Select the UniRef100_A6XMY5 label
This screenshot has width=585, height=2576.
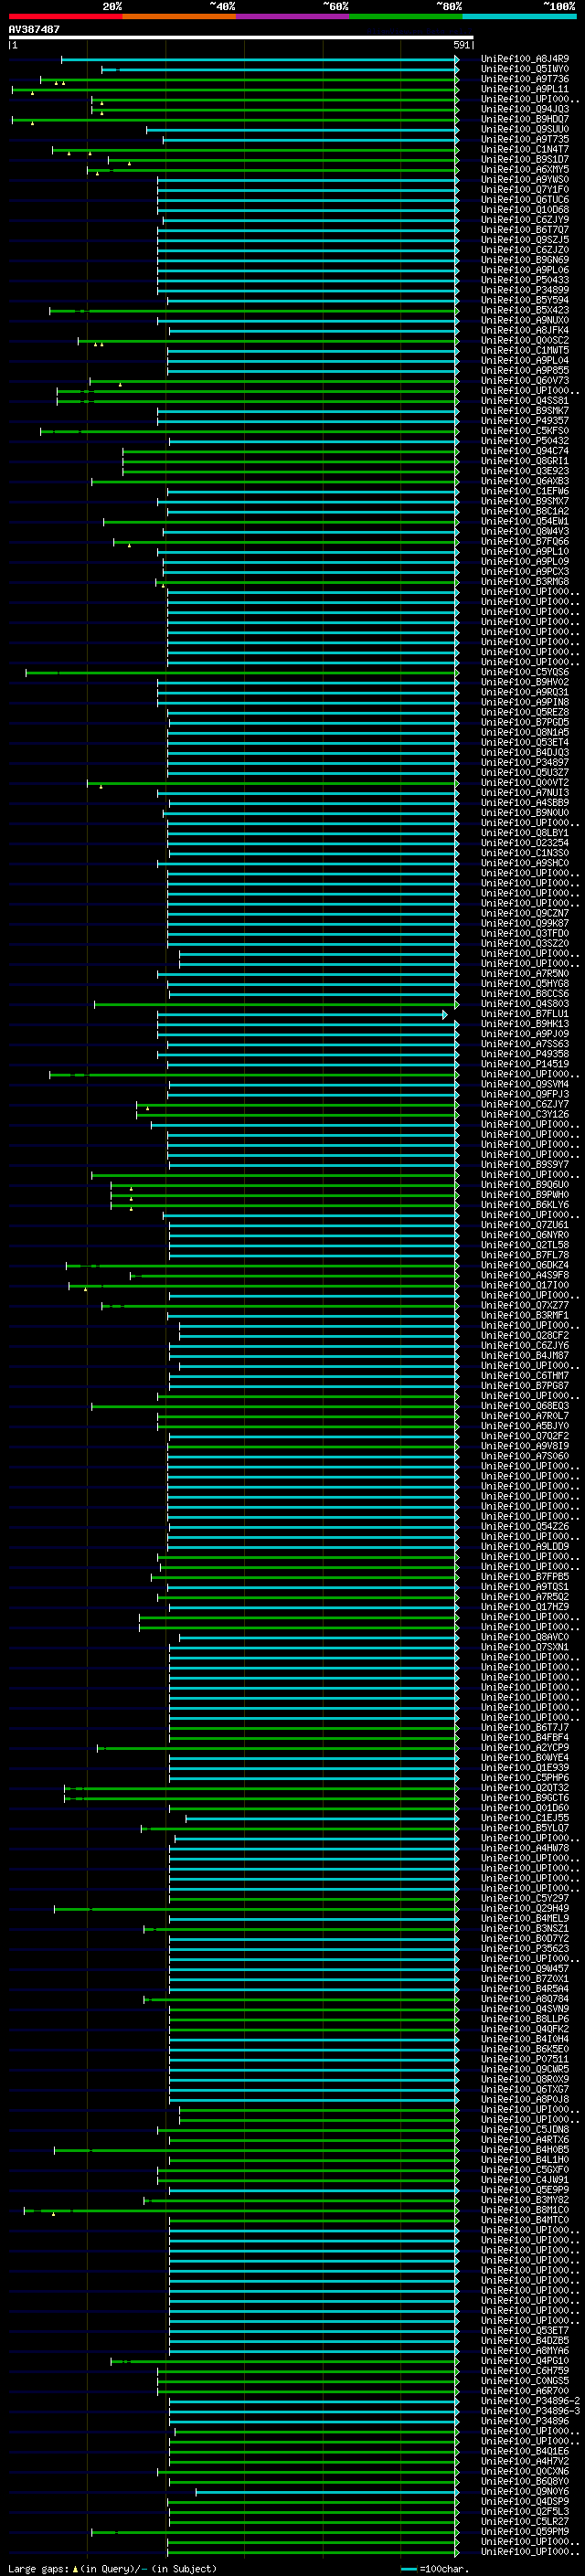(x=525, y=169)
